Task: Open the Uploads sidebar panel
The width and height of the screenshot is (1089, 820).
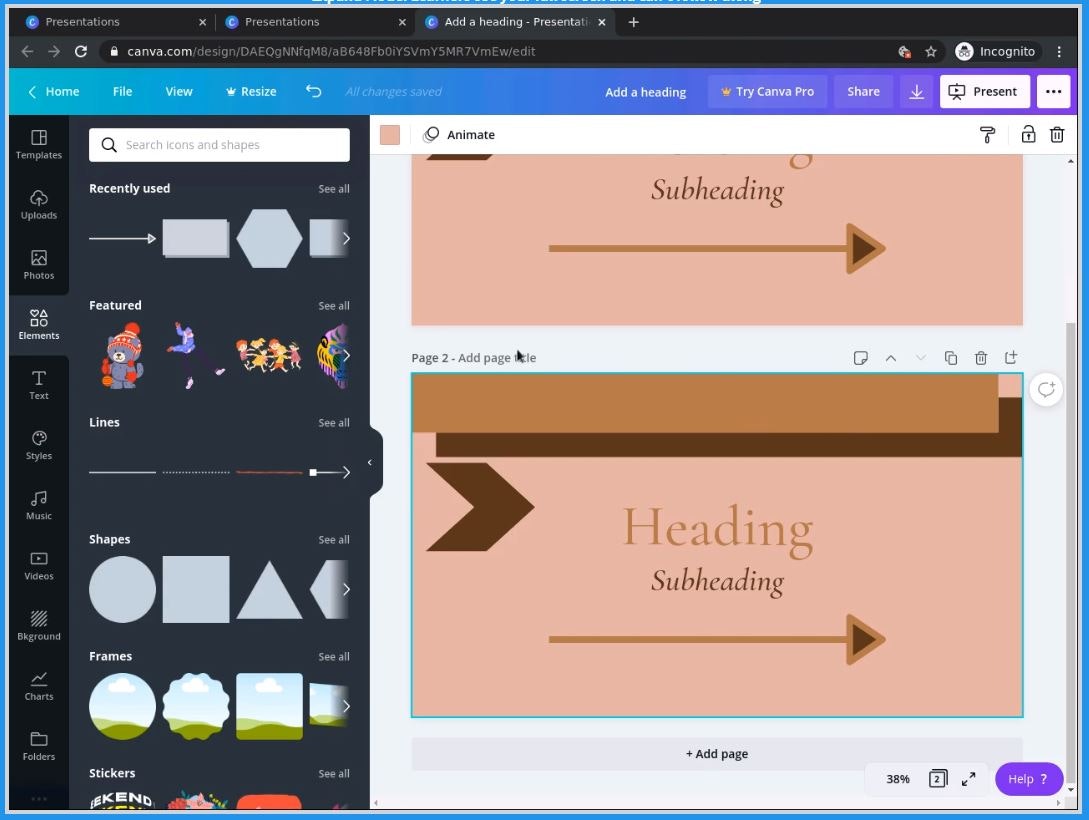Action: (x=39, y=205)
